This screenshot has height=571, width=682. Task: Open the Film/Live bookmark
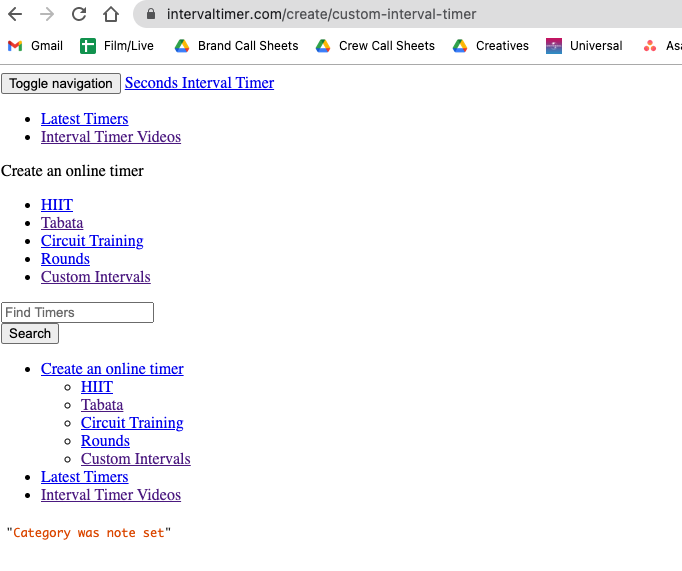pyautogui.click(x=117, y=46)
